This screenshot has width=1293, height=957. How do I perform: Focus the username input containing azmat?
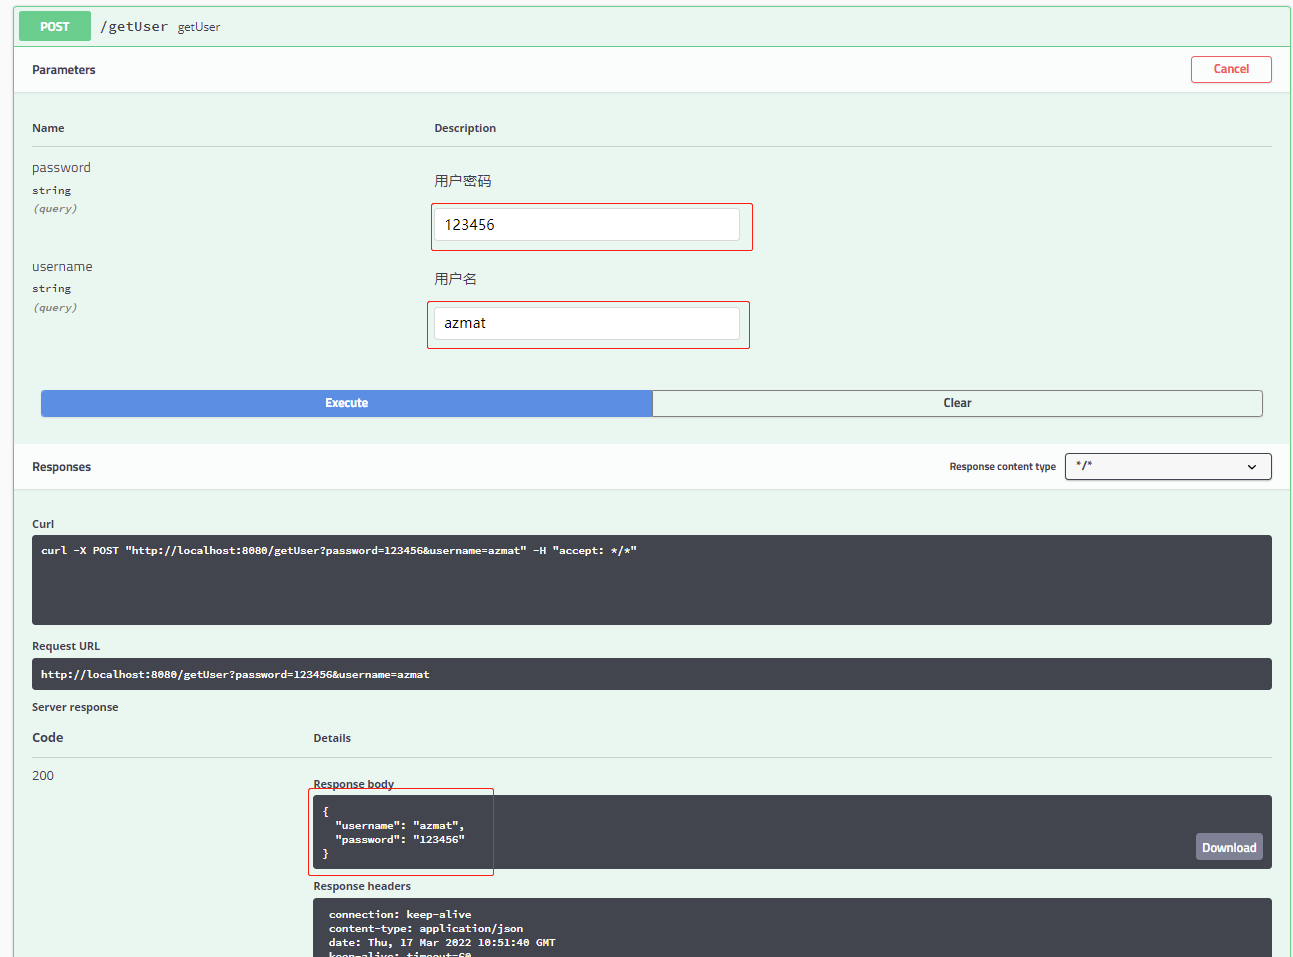587,323
